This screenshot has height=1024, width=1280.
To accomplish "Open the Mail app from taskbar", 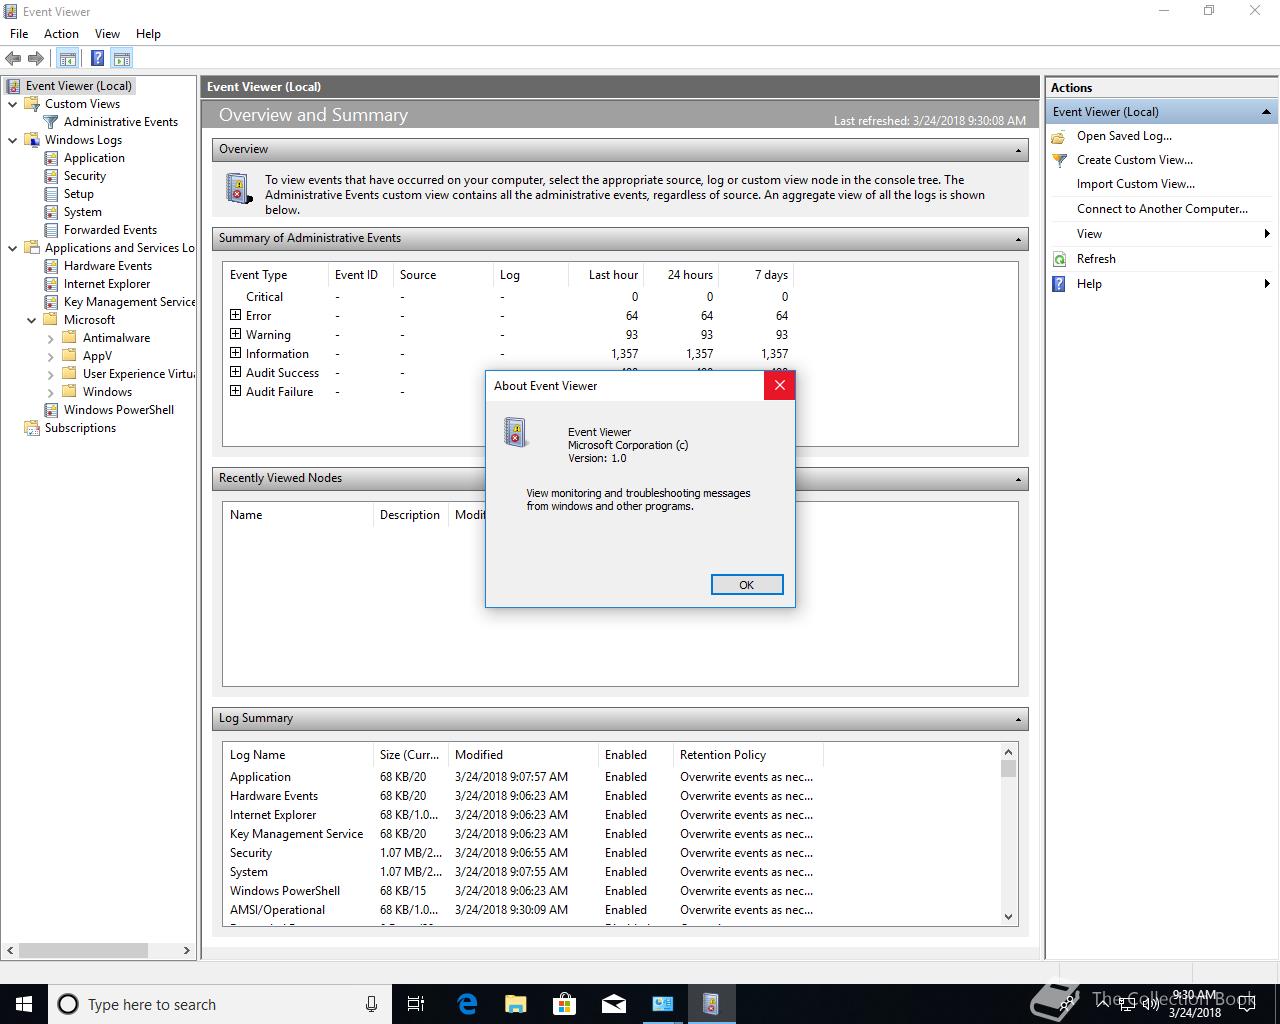I will (614, 1004).
